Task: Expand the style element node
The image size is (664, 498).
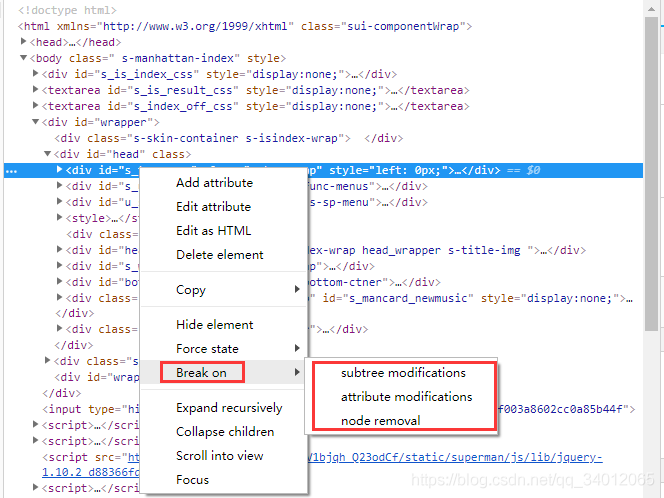Action: (x=59, y=218)
